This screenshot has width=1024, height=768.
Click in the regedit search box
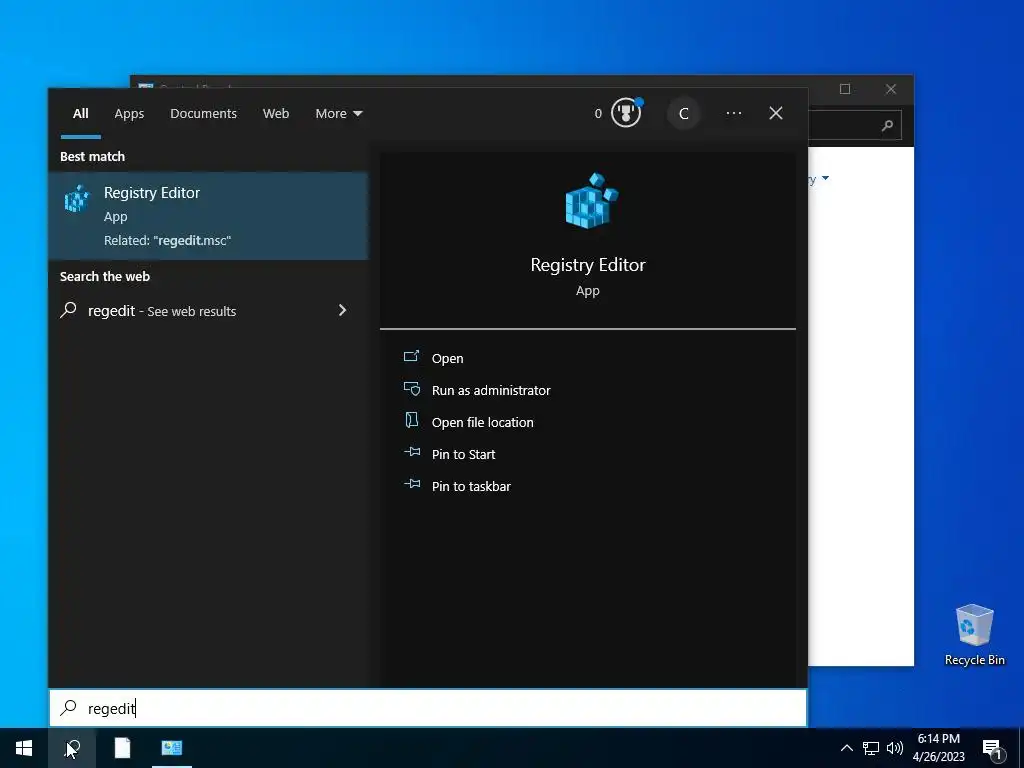[x=428, y=708]
